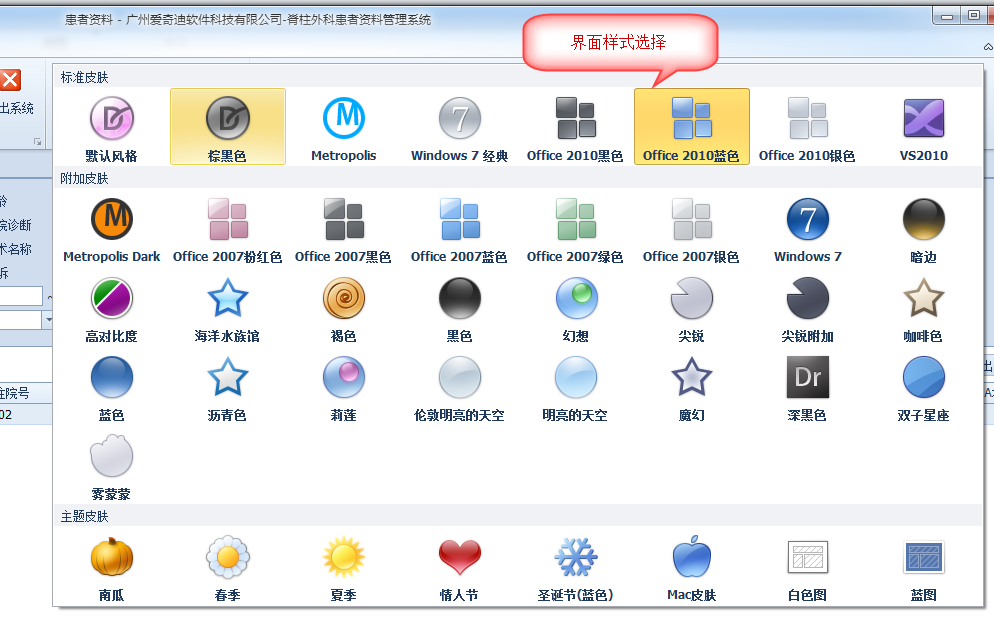This screenshot has width=994, height=628.
Task: Maximize the patient data window
Action: [973, 15]
